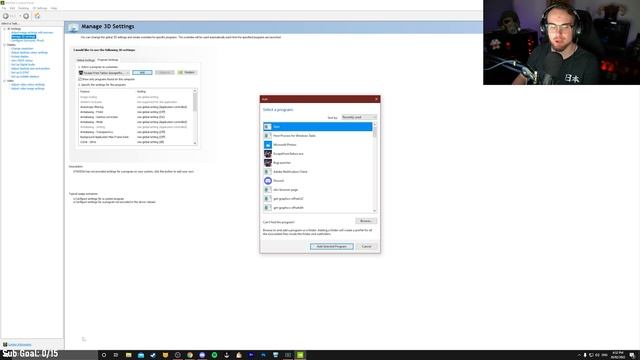
Task: Click the EscapeFromTarkov.exe icon in list
Action: coord(268,153)
